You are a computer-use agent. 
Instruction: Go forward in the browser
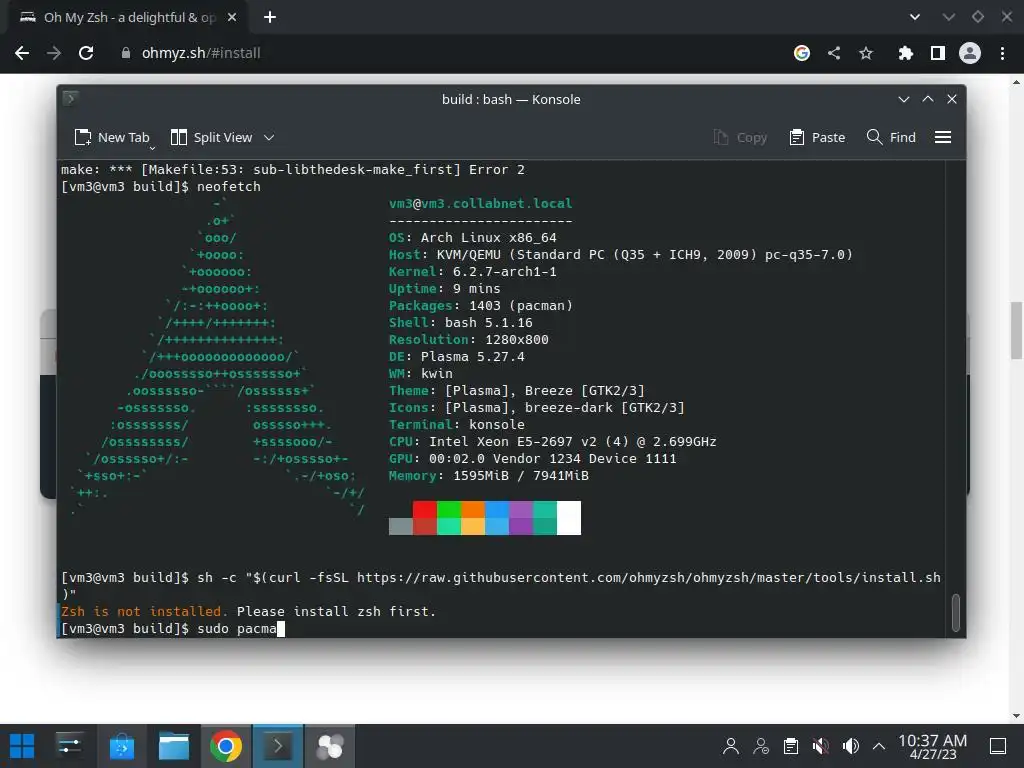click(54, 53)
